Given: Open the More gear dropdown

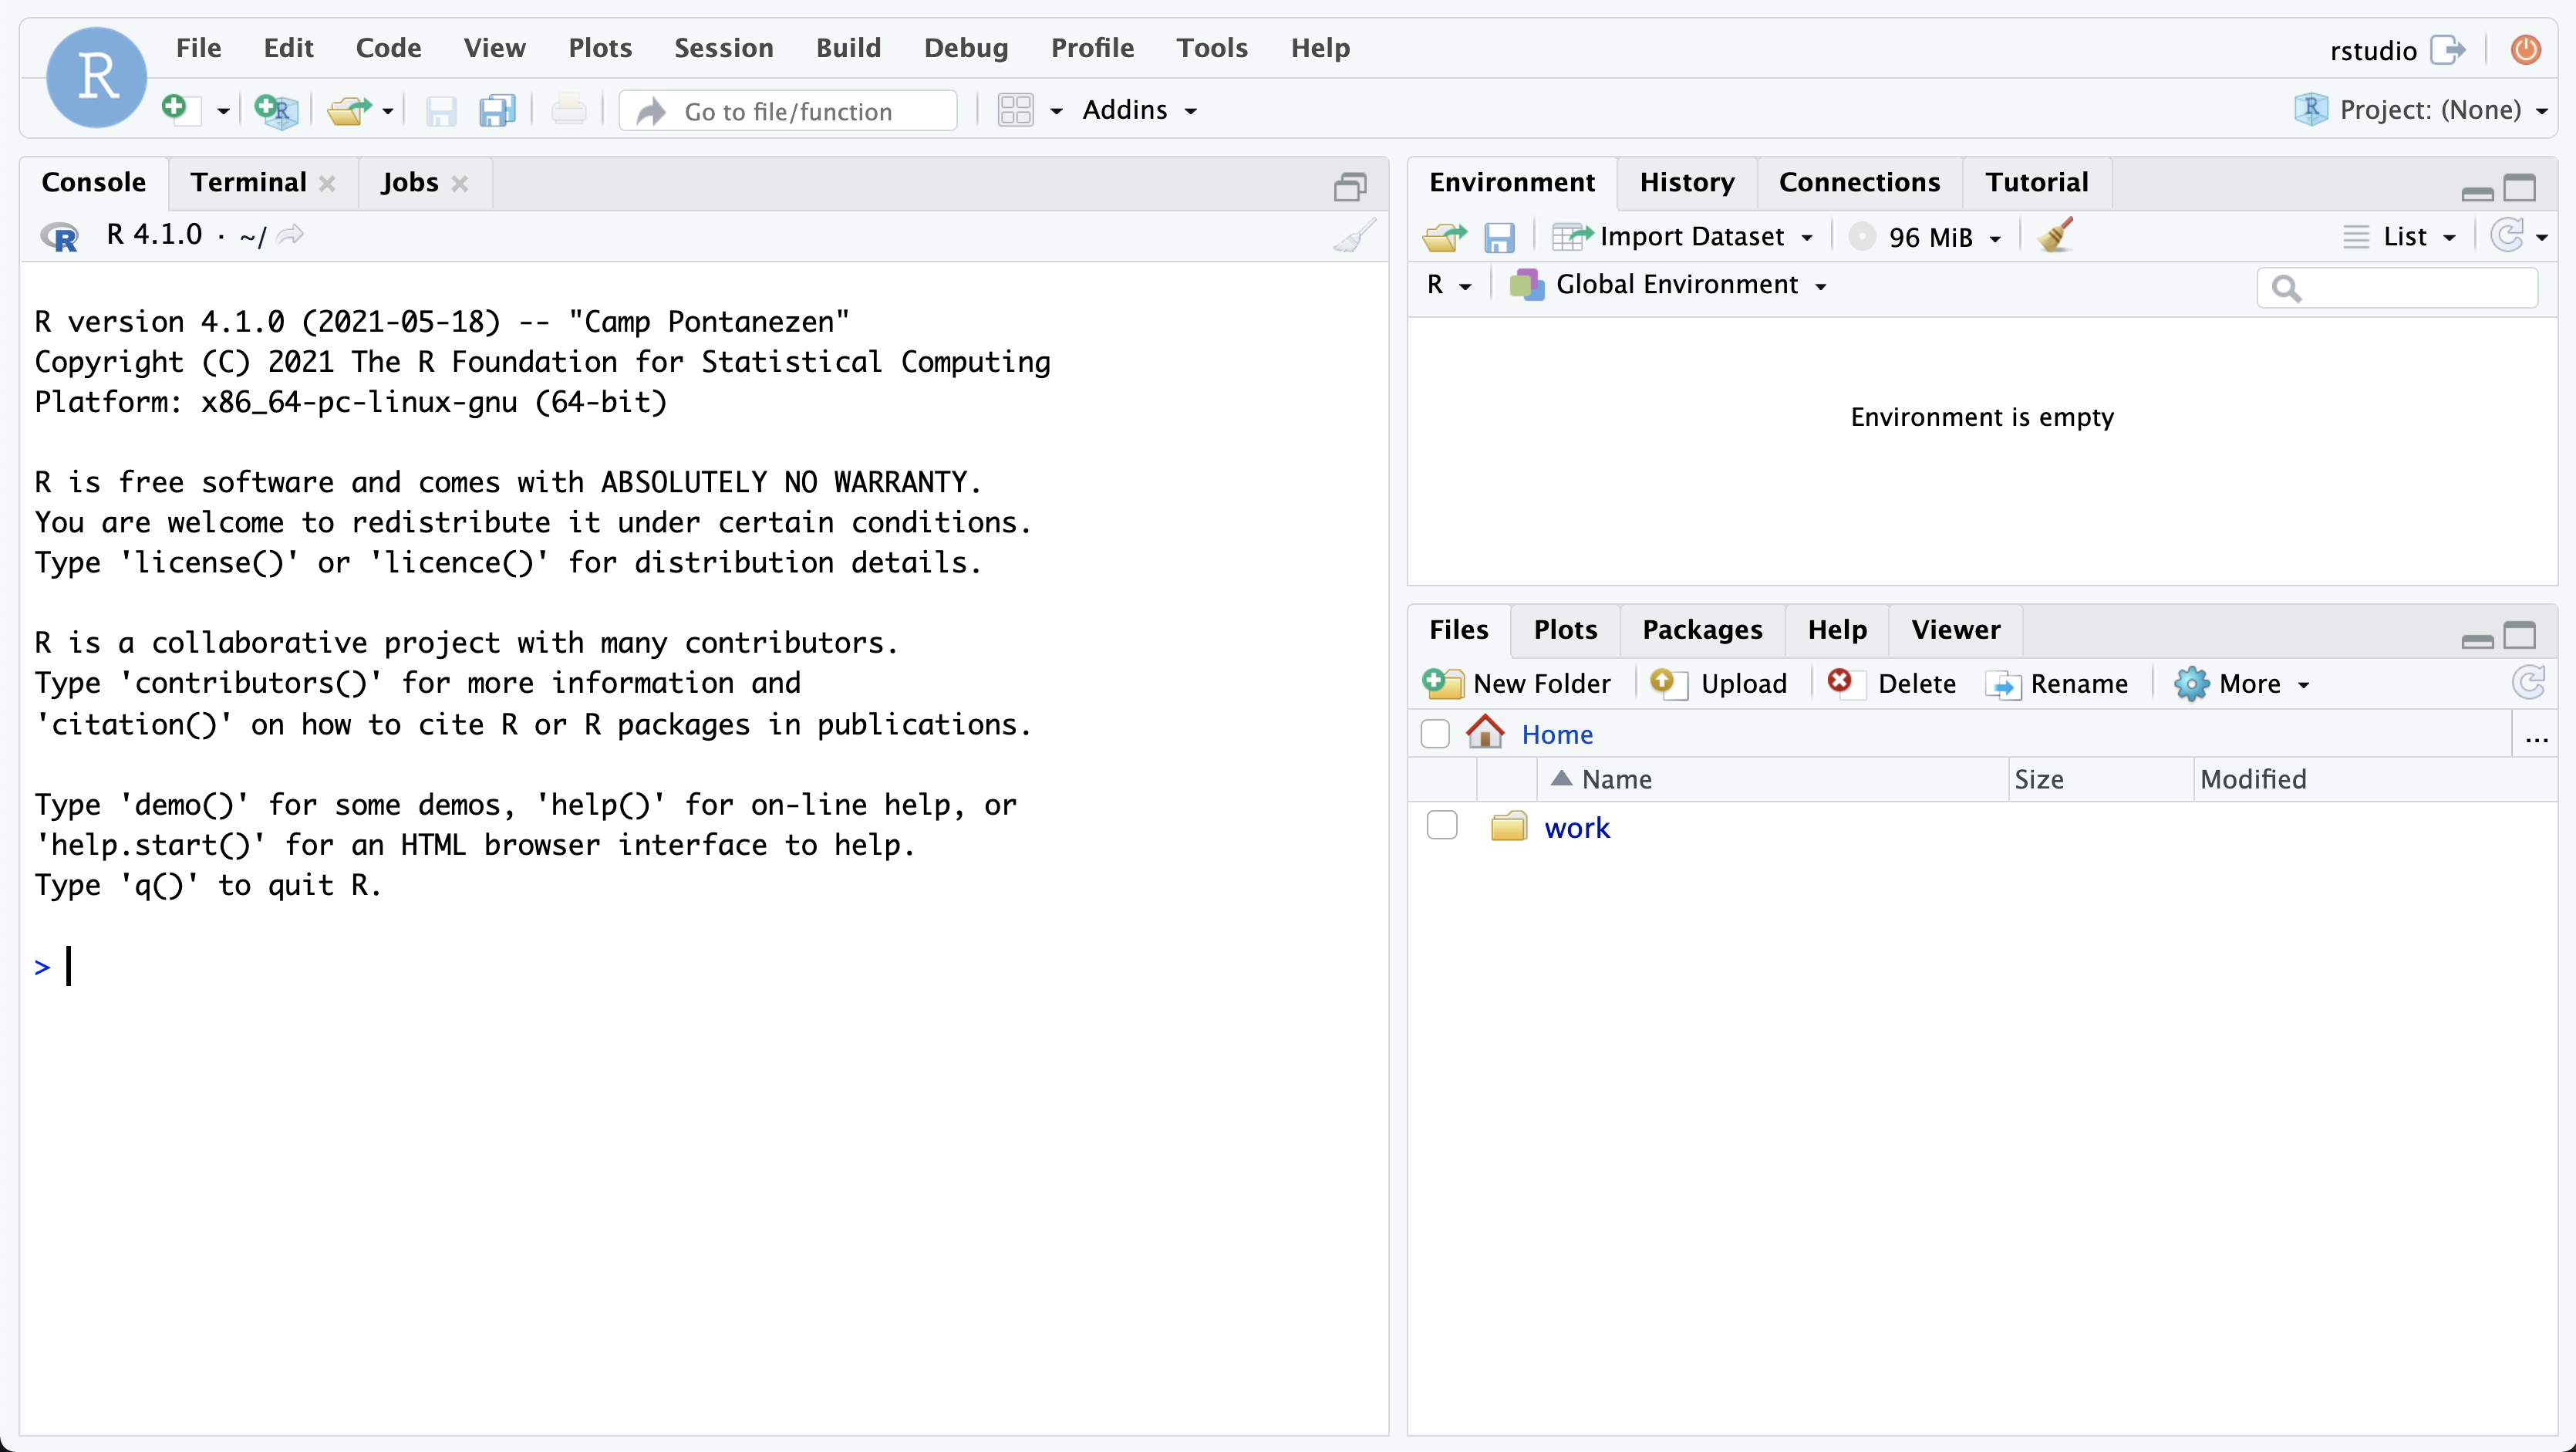Looking at the screenshot, I should tap(2242, 683).
